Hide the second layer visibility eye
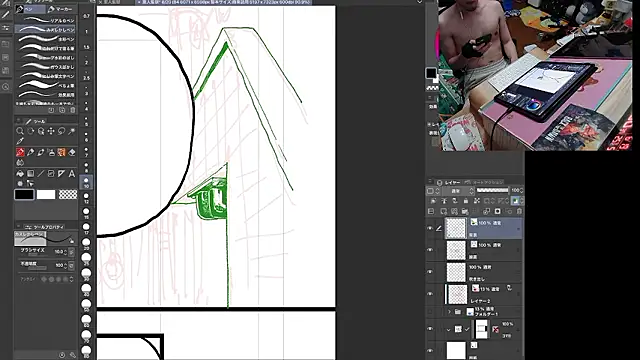 click(430, 250)
